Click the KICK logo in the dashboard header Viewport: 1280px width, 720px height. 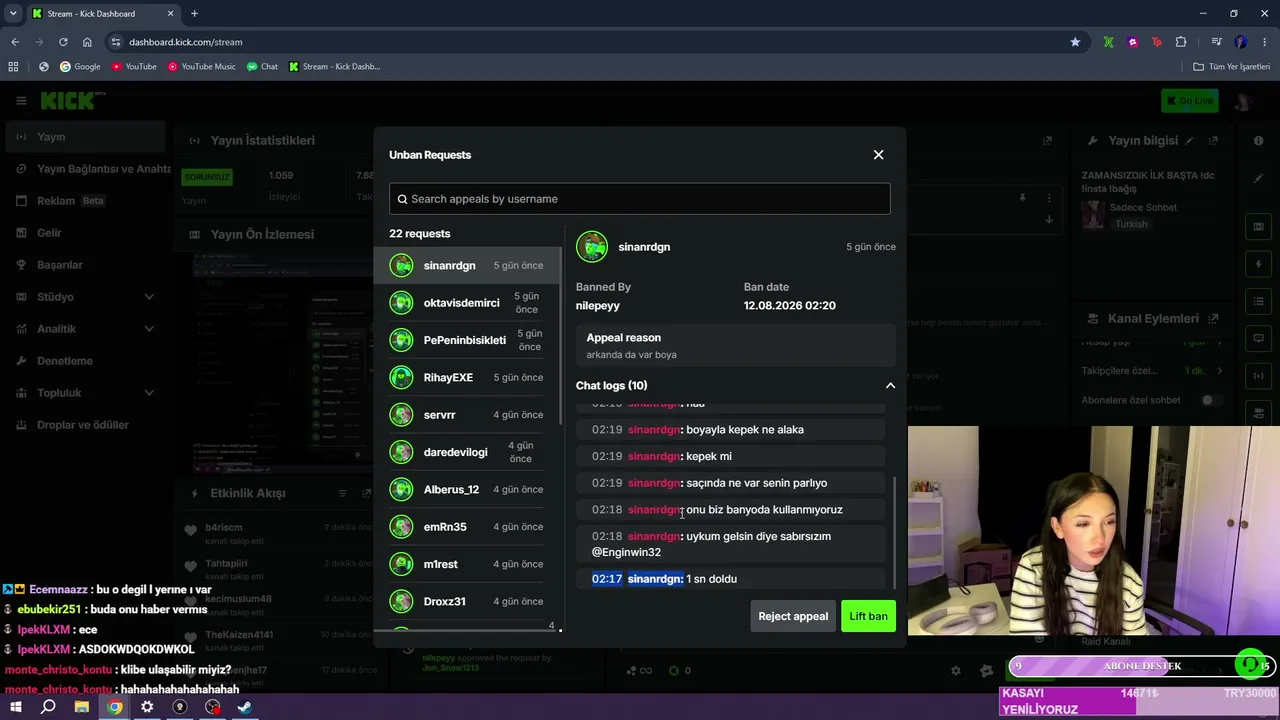[x=73, y=100]
